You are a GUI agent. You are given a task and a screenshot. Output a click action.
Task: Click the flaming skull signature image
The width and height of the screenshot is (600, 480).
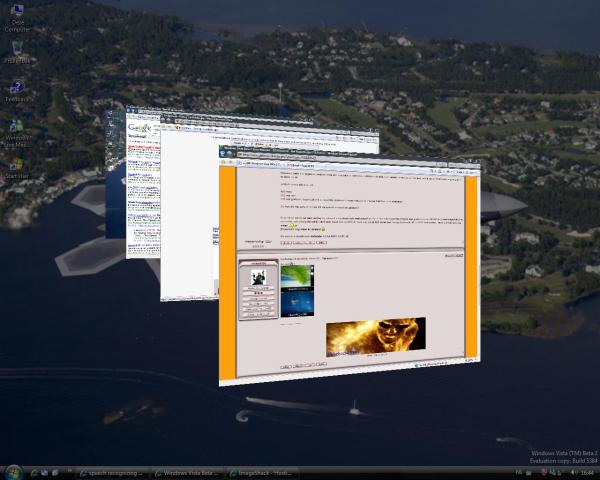pyautogui.click(x=375, y=336)
